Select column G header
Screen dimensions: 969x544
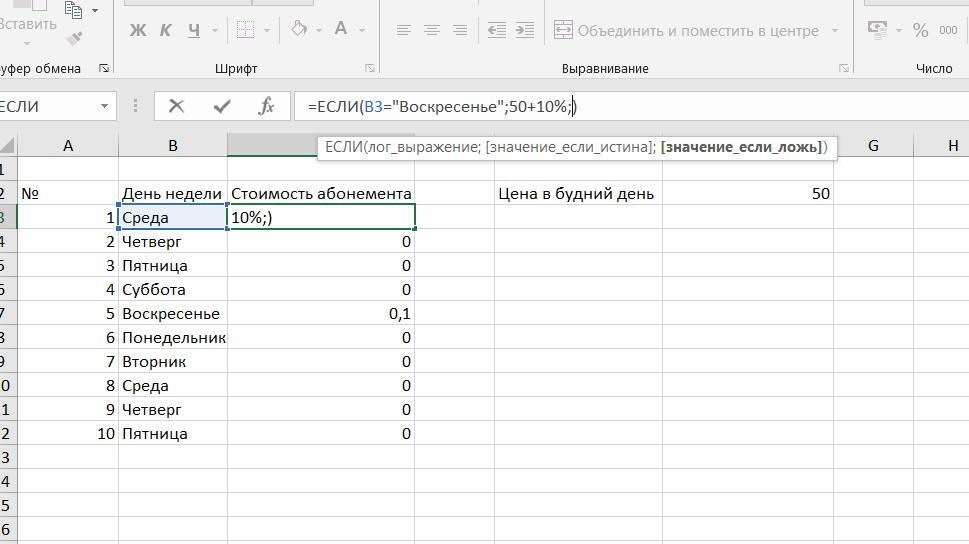point(873,146)
